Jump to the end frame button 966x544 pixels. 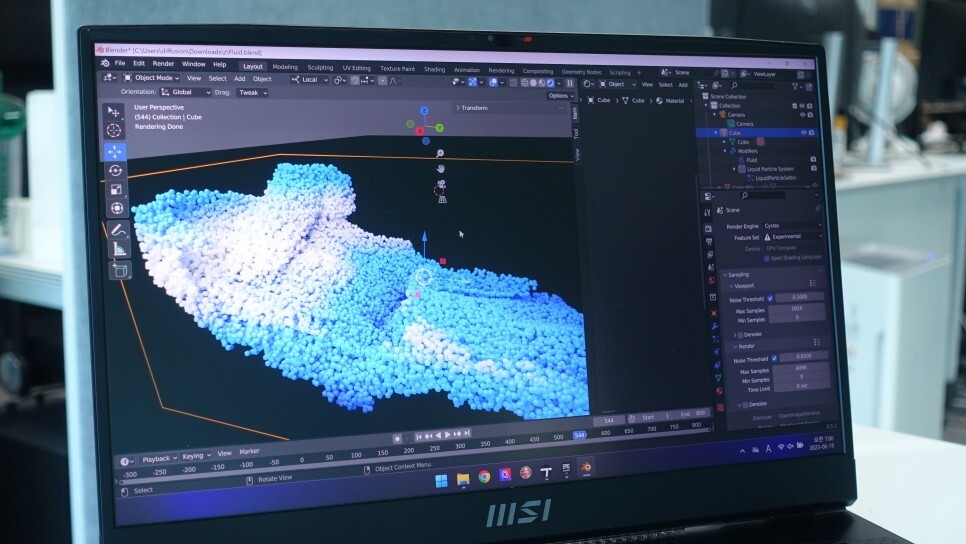467,434
